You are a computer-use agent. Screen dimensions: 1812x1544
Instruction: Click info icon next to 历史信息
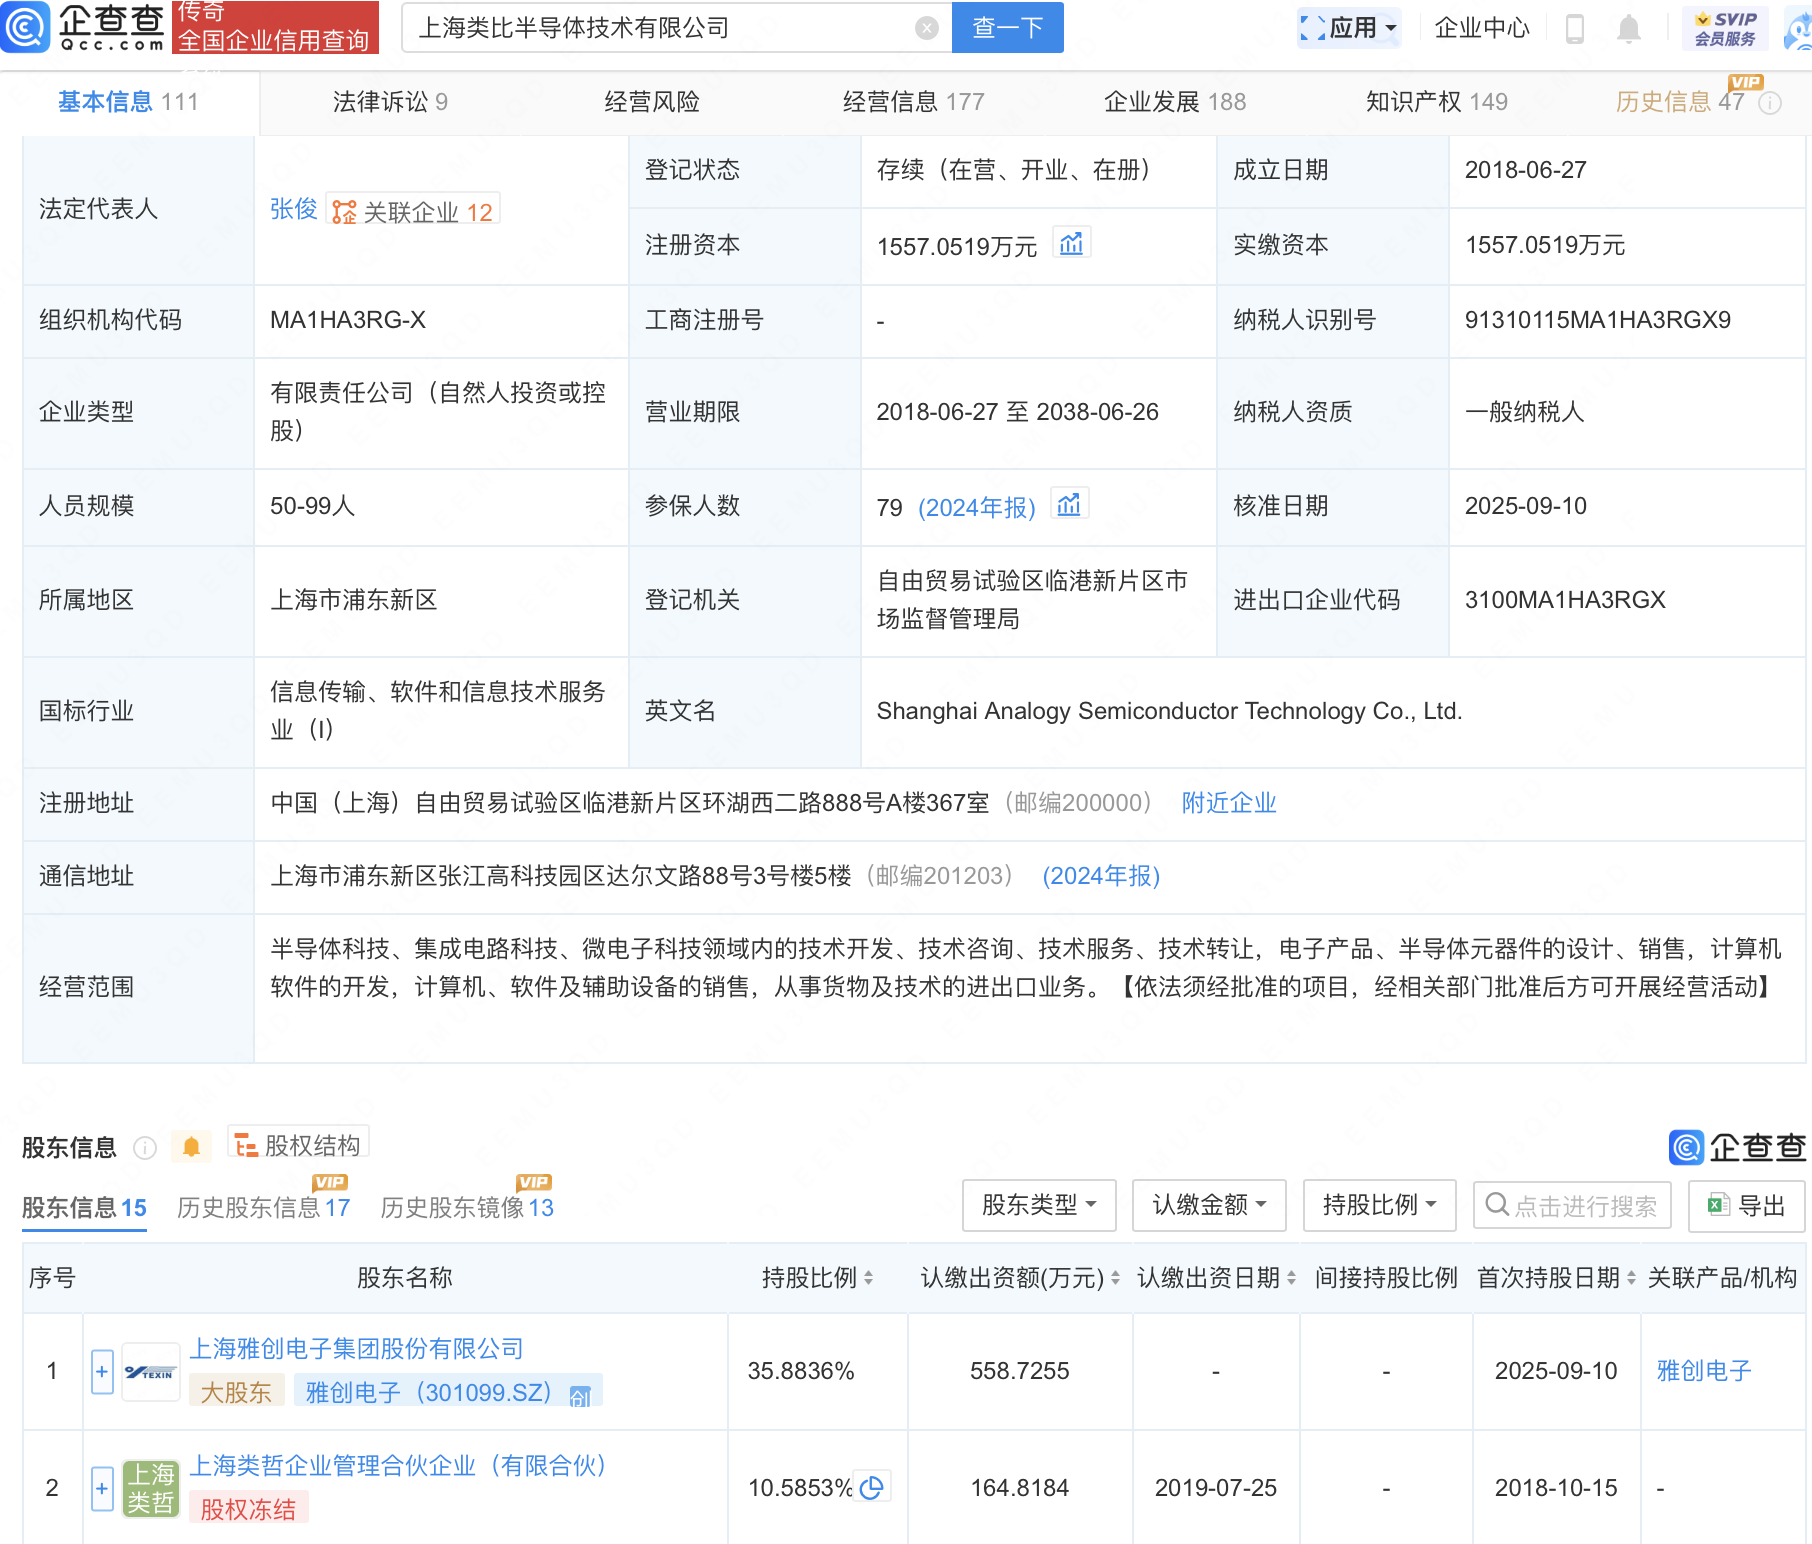pos(1770,103)
